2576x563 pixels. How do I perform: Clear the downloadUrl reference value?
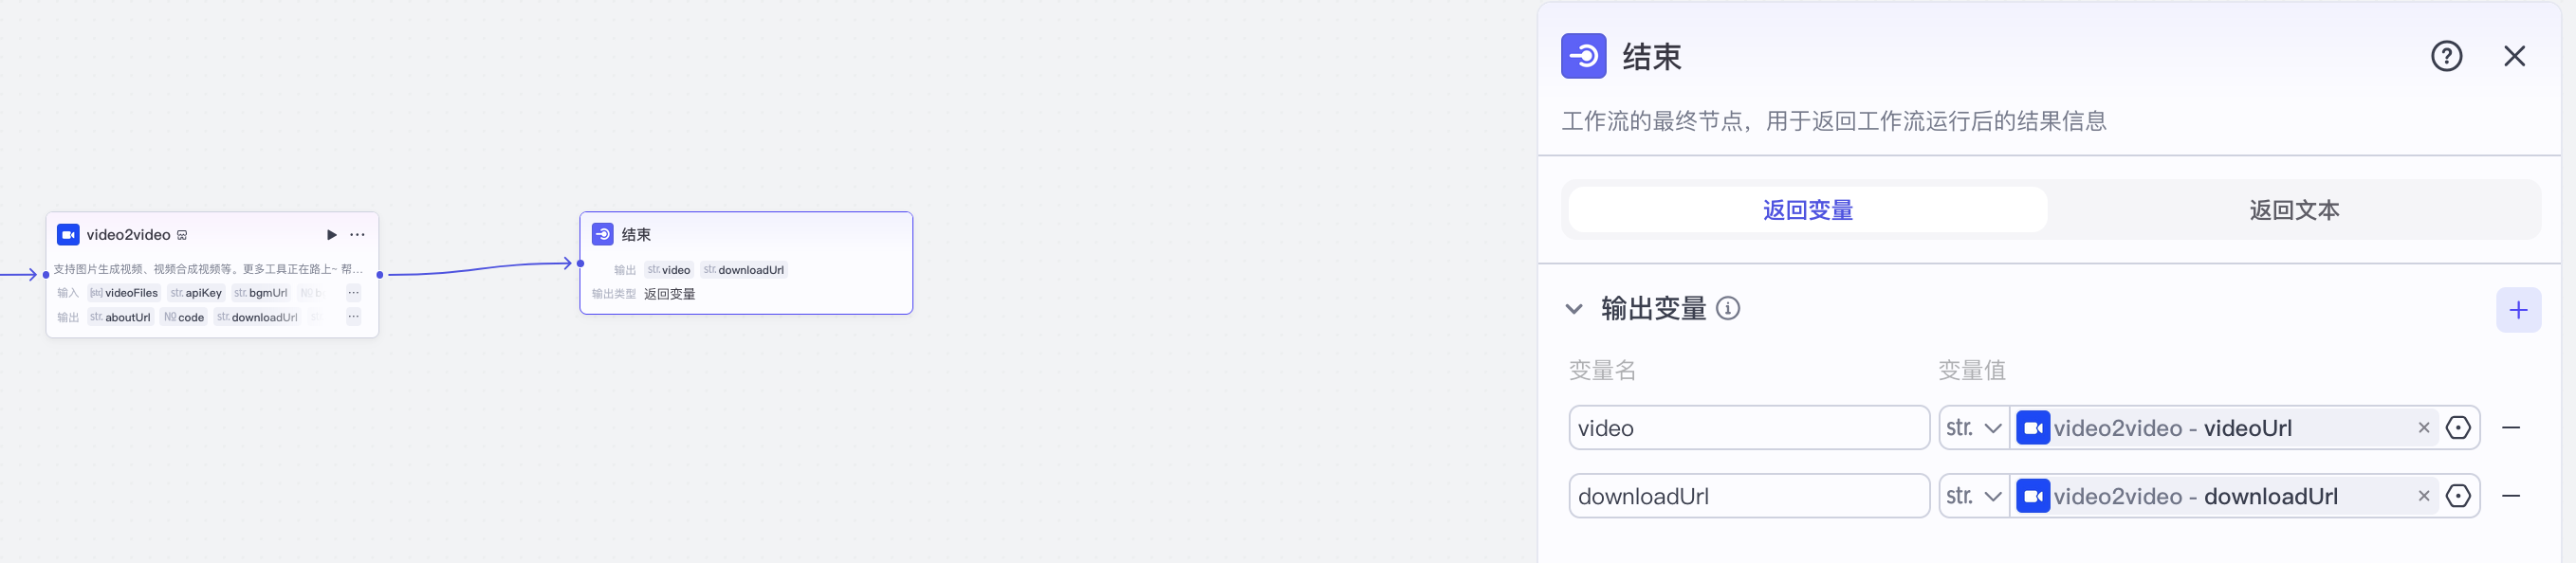click(2424, 496)
